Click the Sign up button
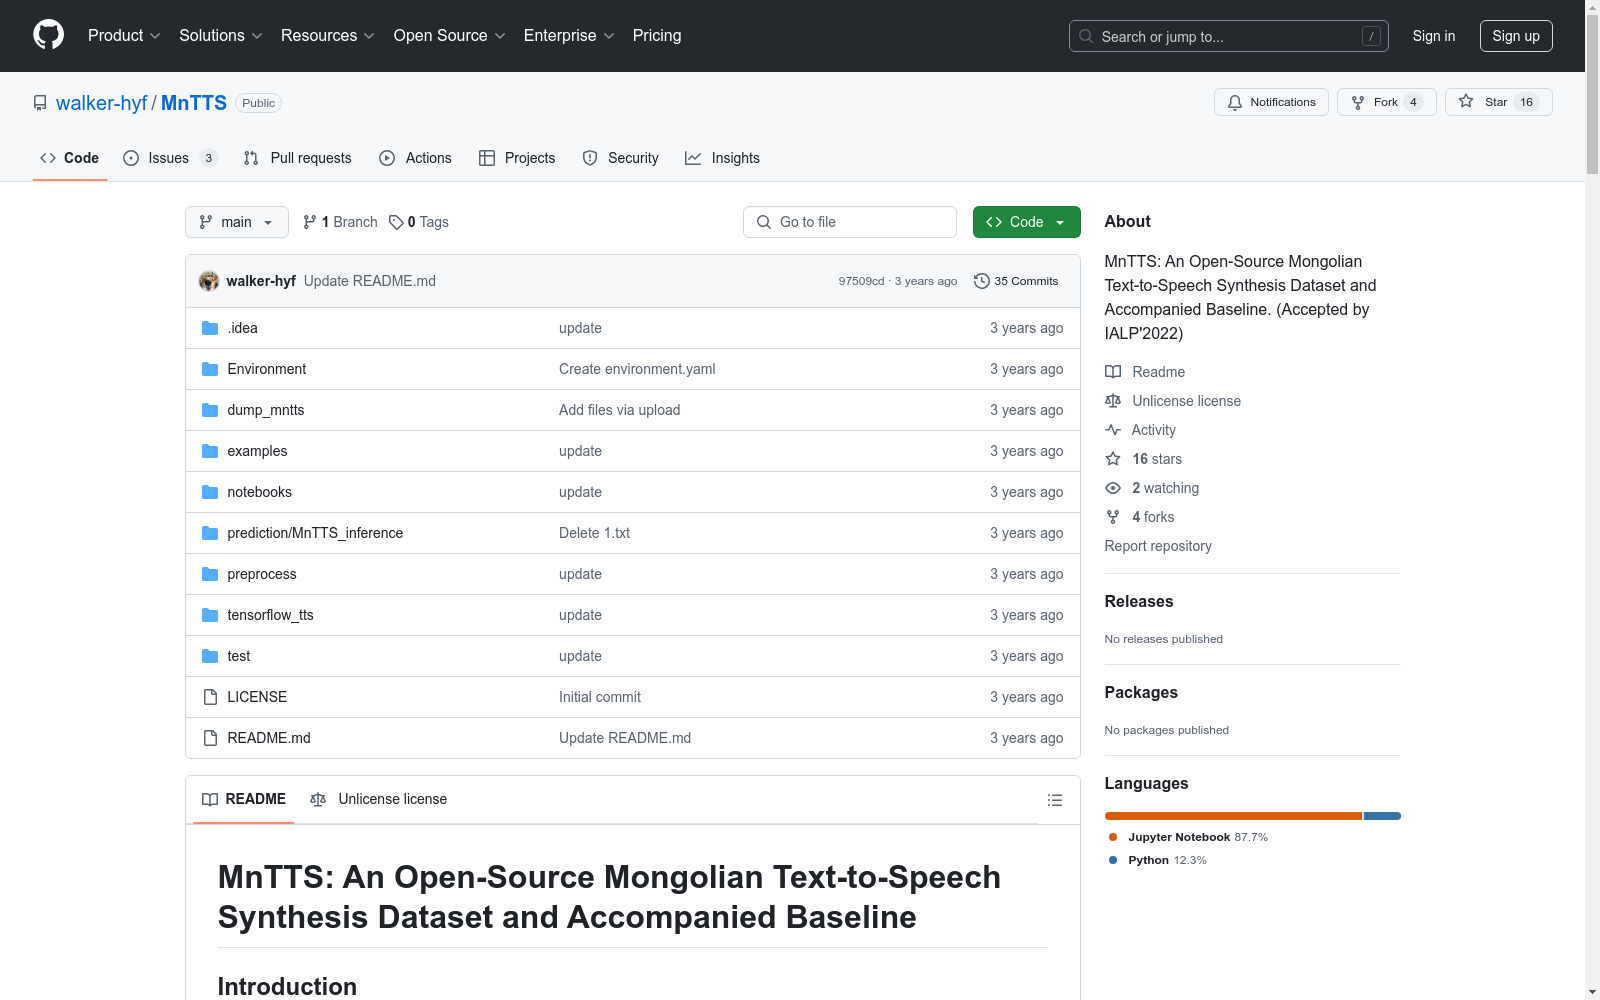1600x1000 pixels. click(x=1516, y=36)
